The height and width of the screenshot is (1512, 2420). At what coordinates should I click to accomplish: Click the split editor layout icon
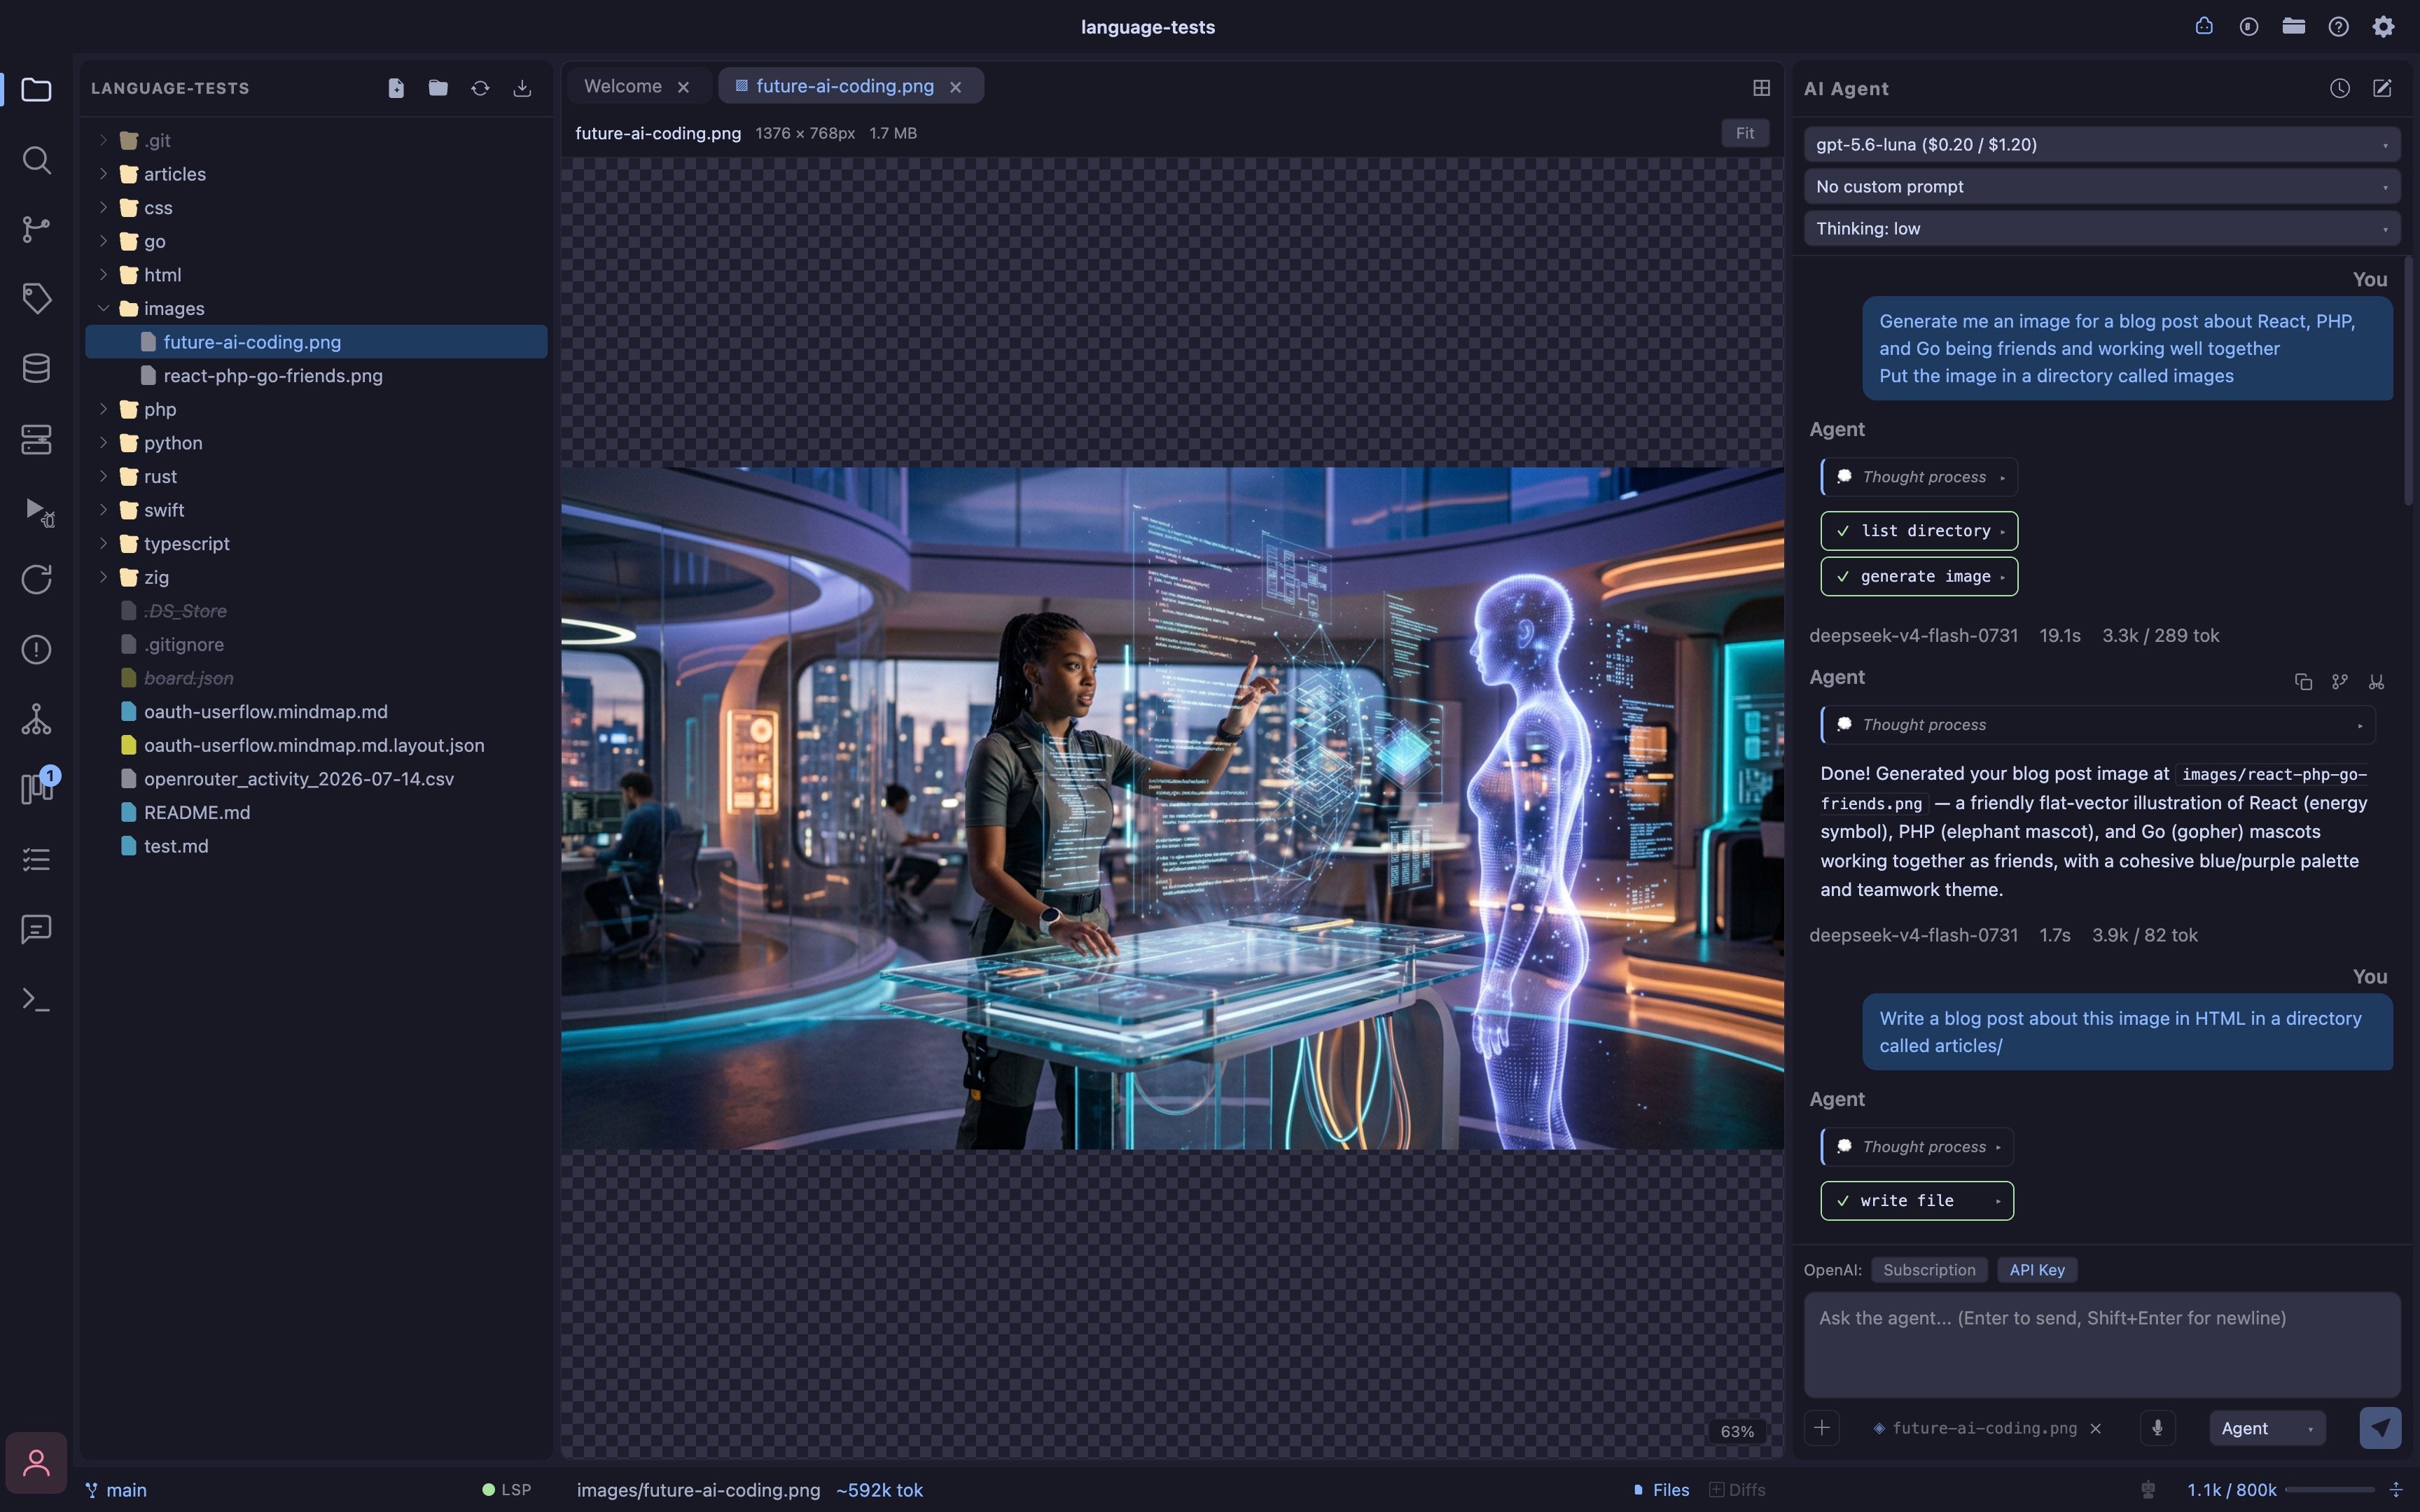point(1761,88)
